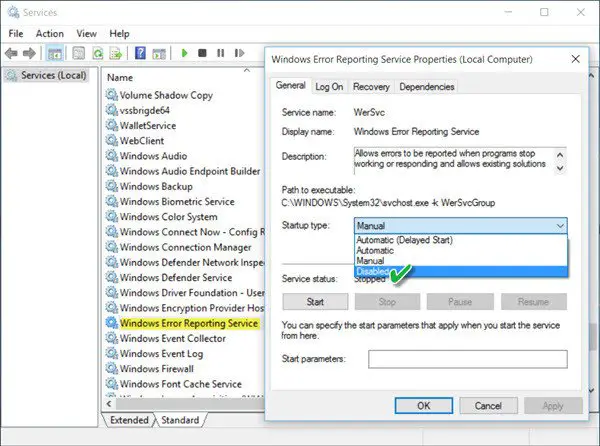
Task: Click description box scroll-down arrow
Action: [560, 168]
